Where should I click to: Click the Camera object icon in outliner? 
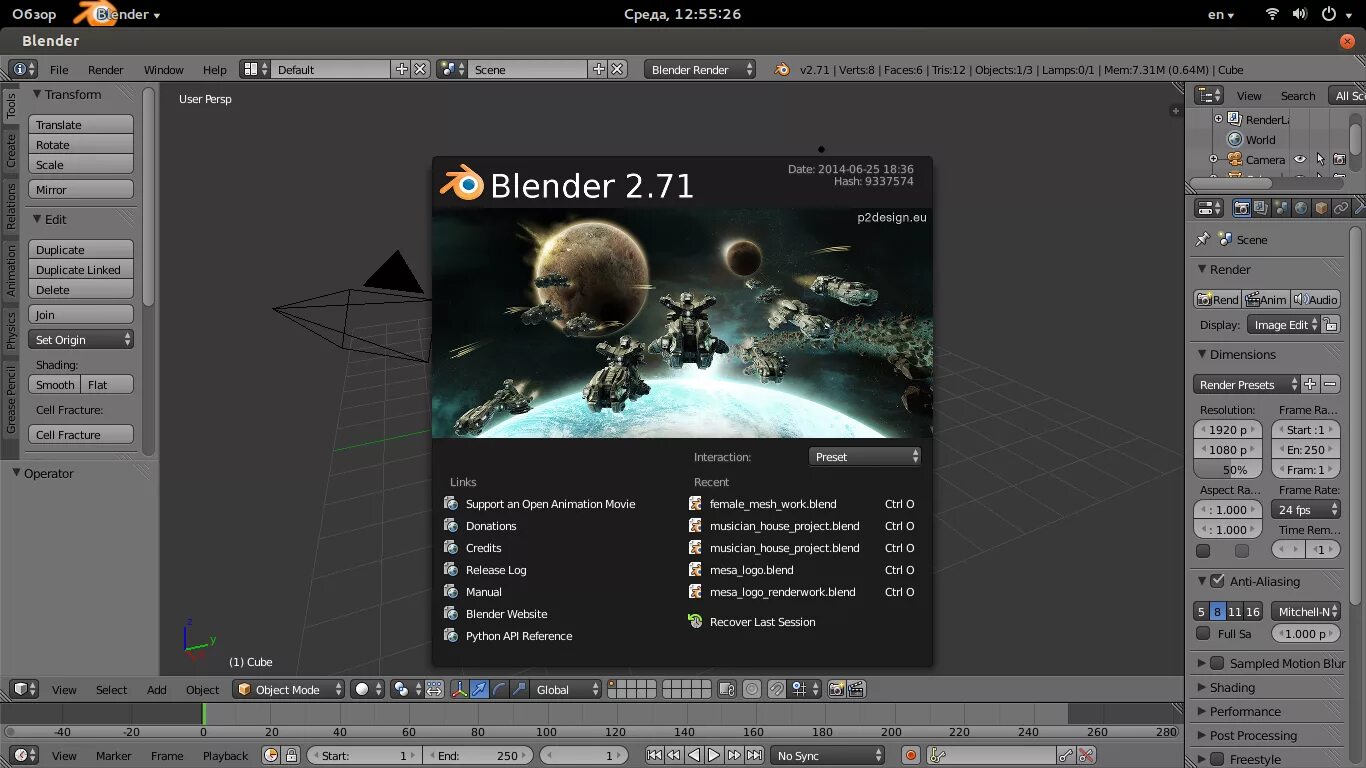tap(1235, 159)
